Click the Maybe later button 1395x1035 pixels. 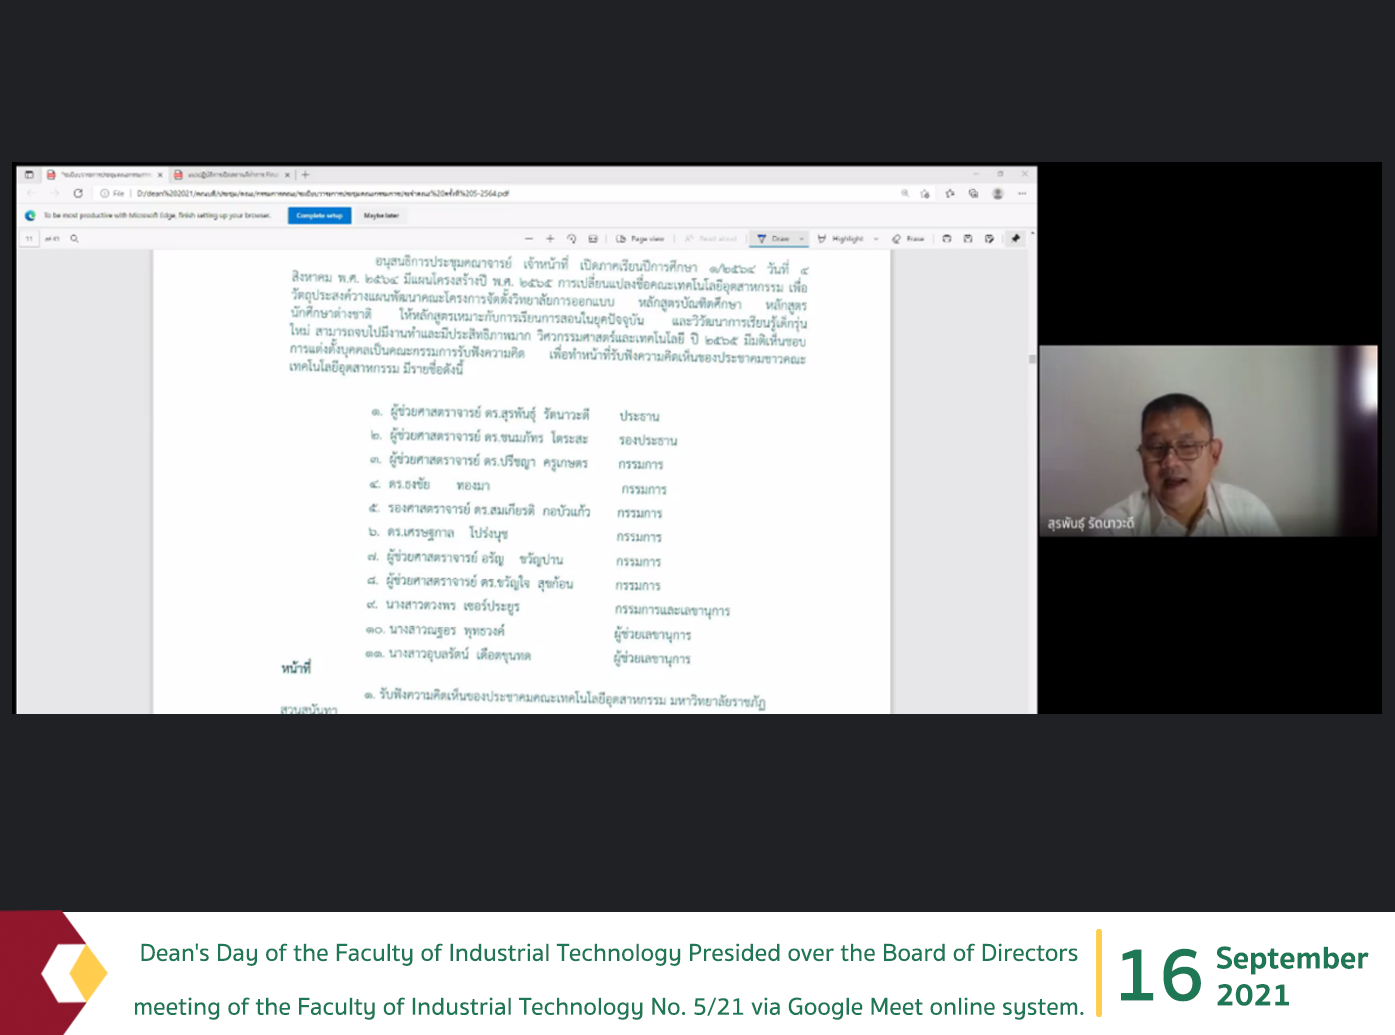click(x=381, y=215)
